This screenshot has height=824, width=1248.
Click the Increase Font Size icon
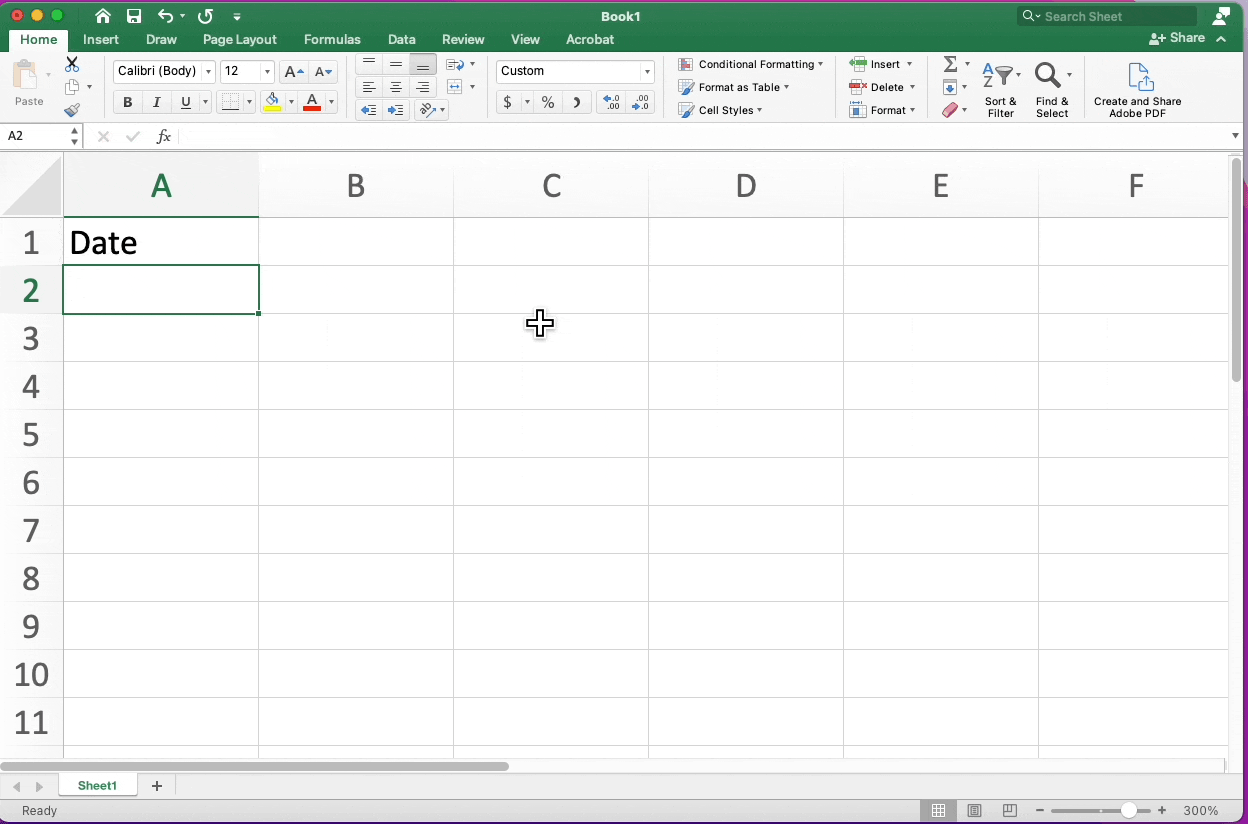[x=293, y=72]
